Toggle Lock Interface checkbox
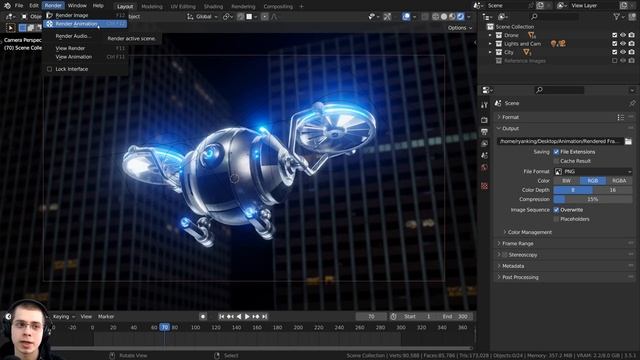640x360 pixels. pyautogui.click(x=49, y=69)
